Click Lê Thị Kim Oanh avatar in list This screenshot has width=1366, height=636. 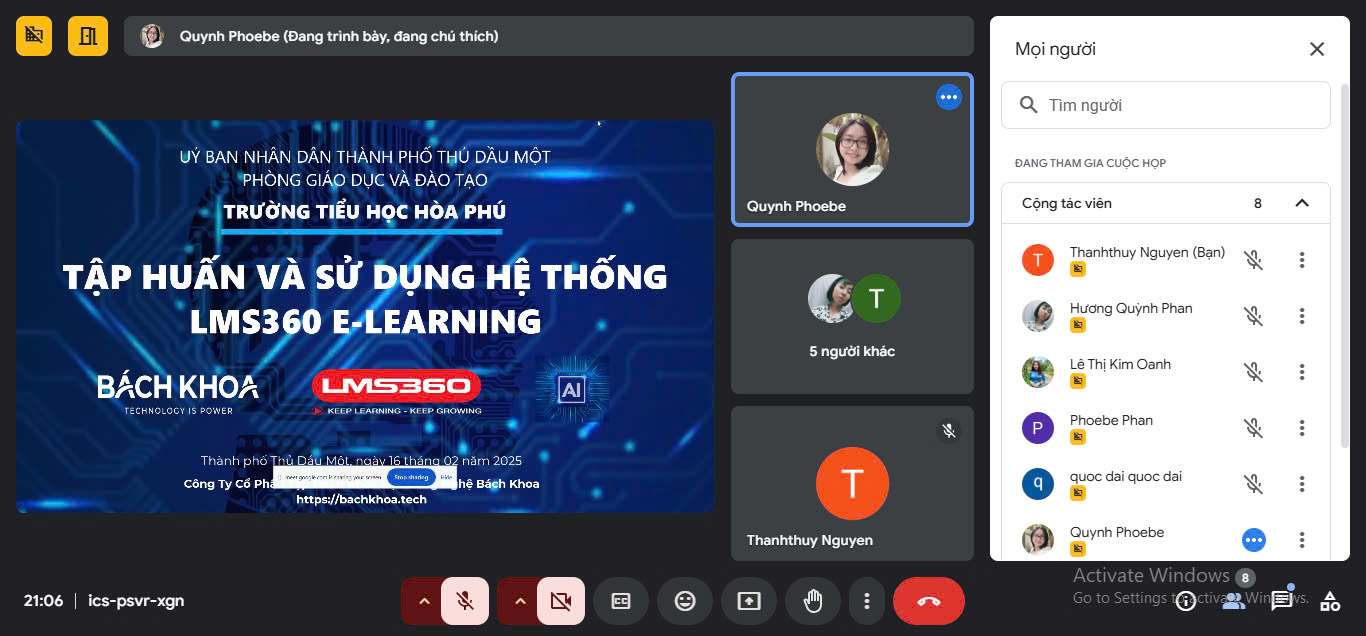[1038, 372]
